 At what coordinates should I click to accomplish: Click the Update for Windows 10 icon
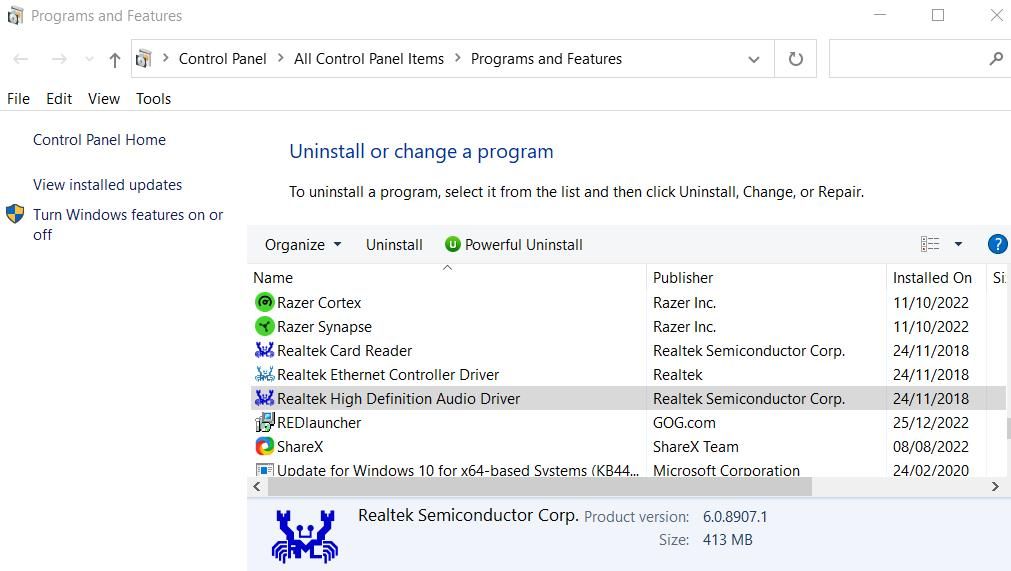(x=264, y=469)
